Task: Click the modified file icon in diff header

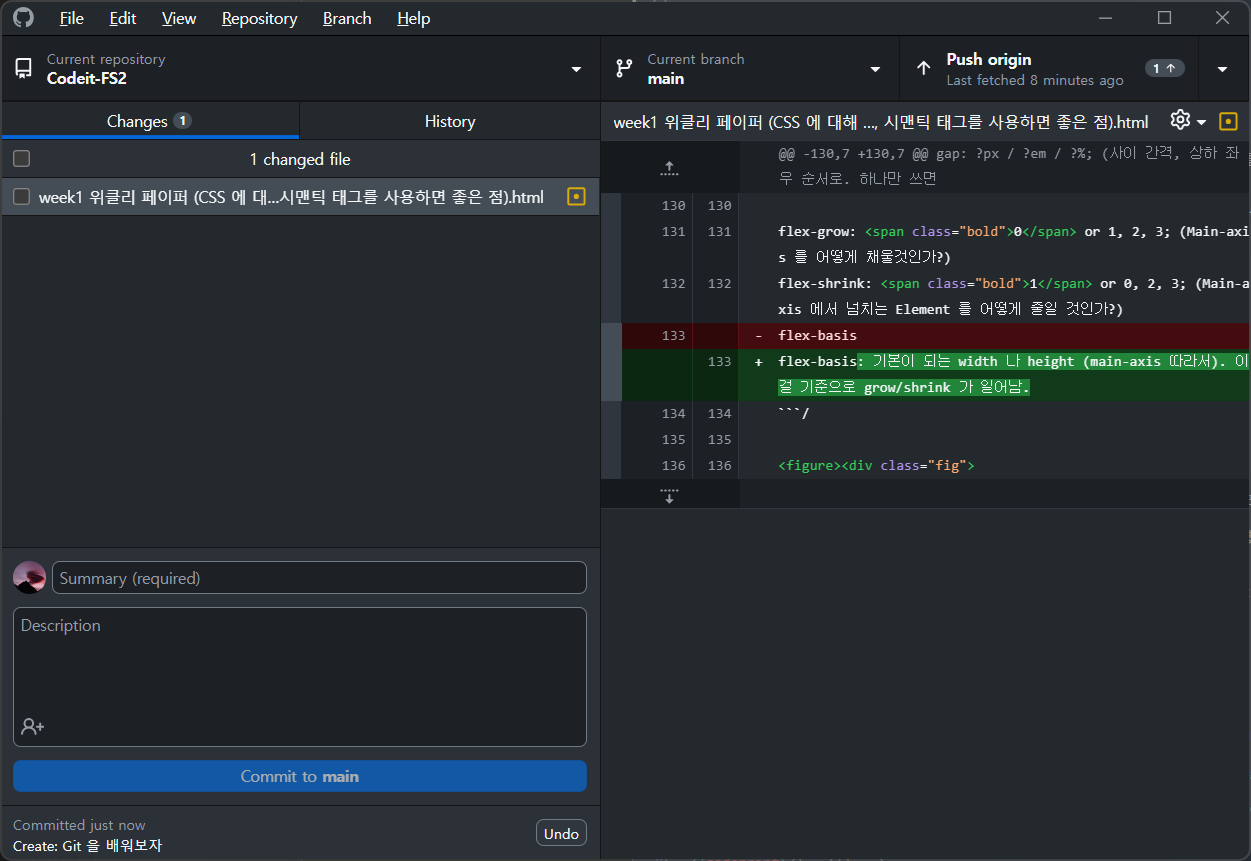Action: point(1229,121)
